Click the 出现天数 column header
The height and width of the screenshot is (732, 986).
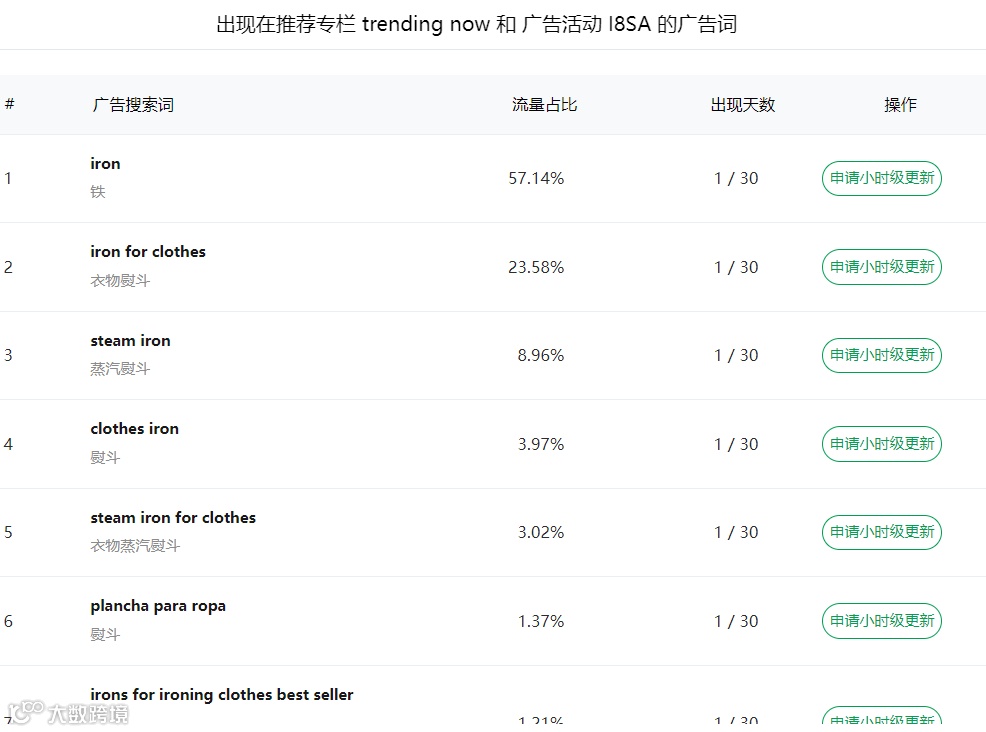coord(743,104)
